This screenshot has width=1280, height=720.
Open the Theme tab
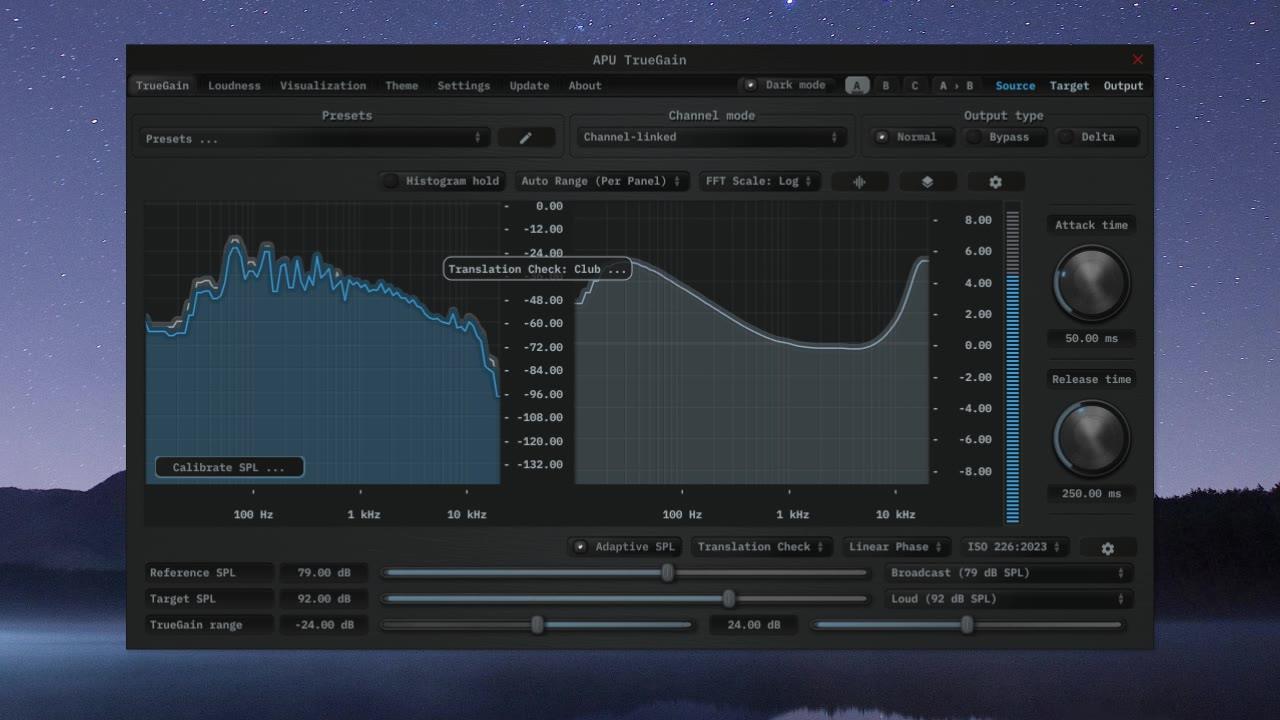402,86
